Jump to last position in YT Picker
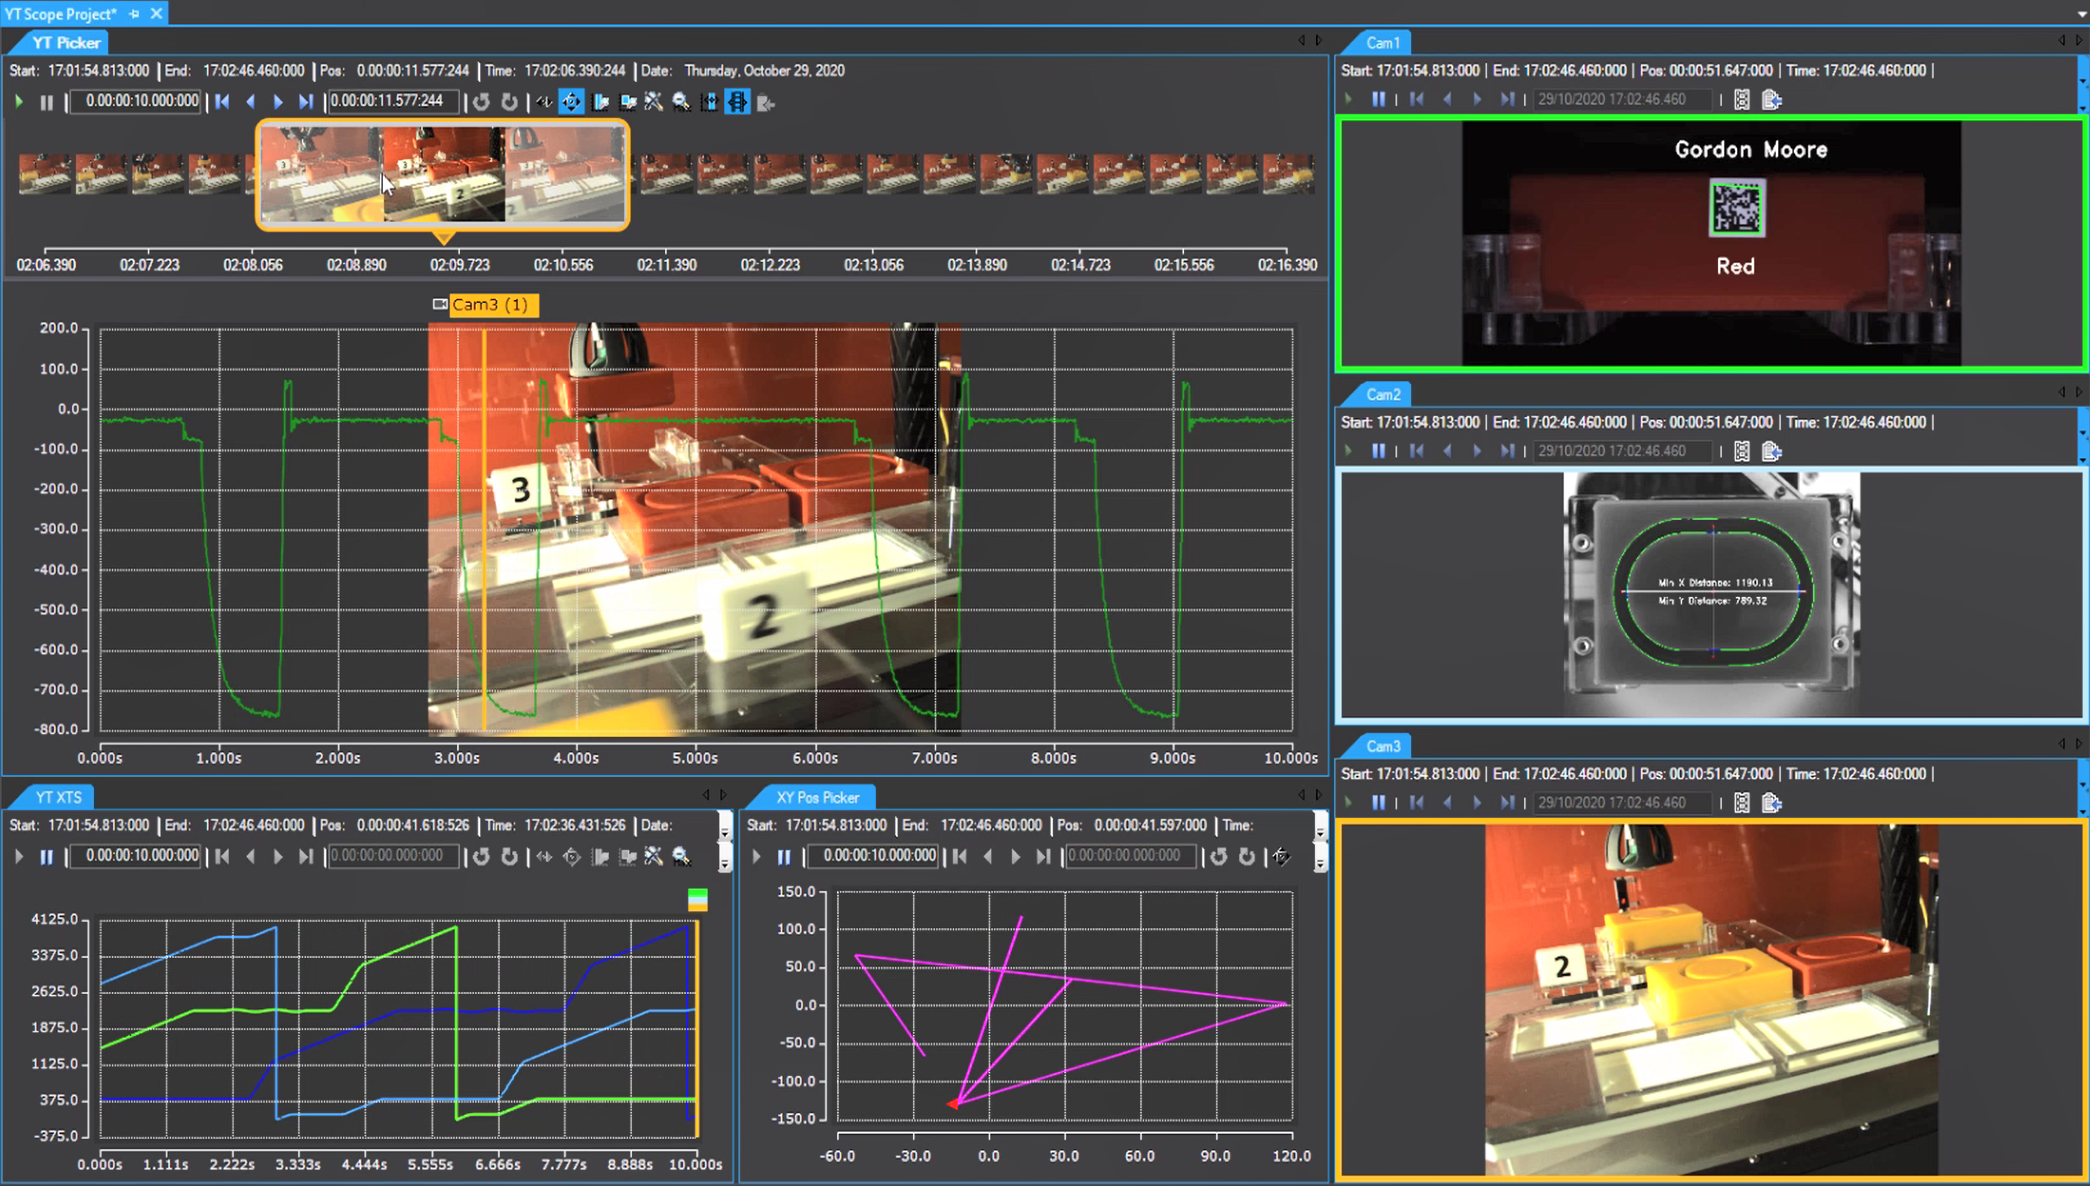 coord(306,101)
